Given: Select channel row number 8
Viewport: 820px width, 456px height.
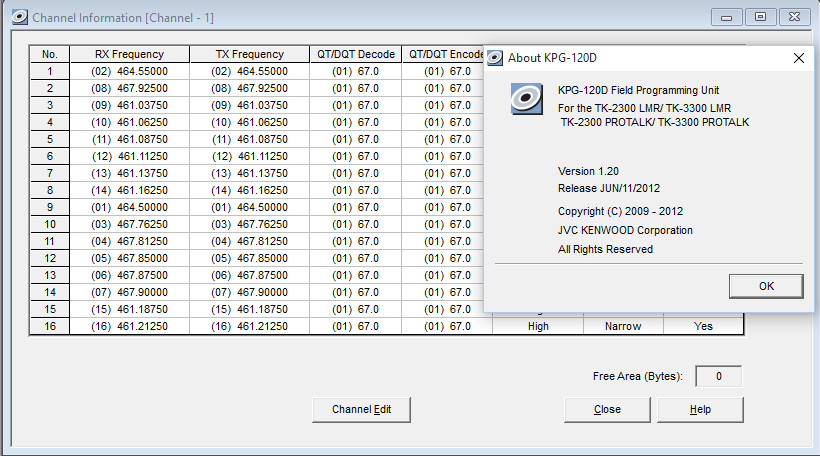Looking at the screenshot, I should coord(50,190).
